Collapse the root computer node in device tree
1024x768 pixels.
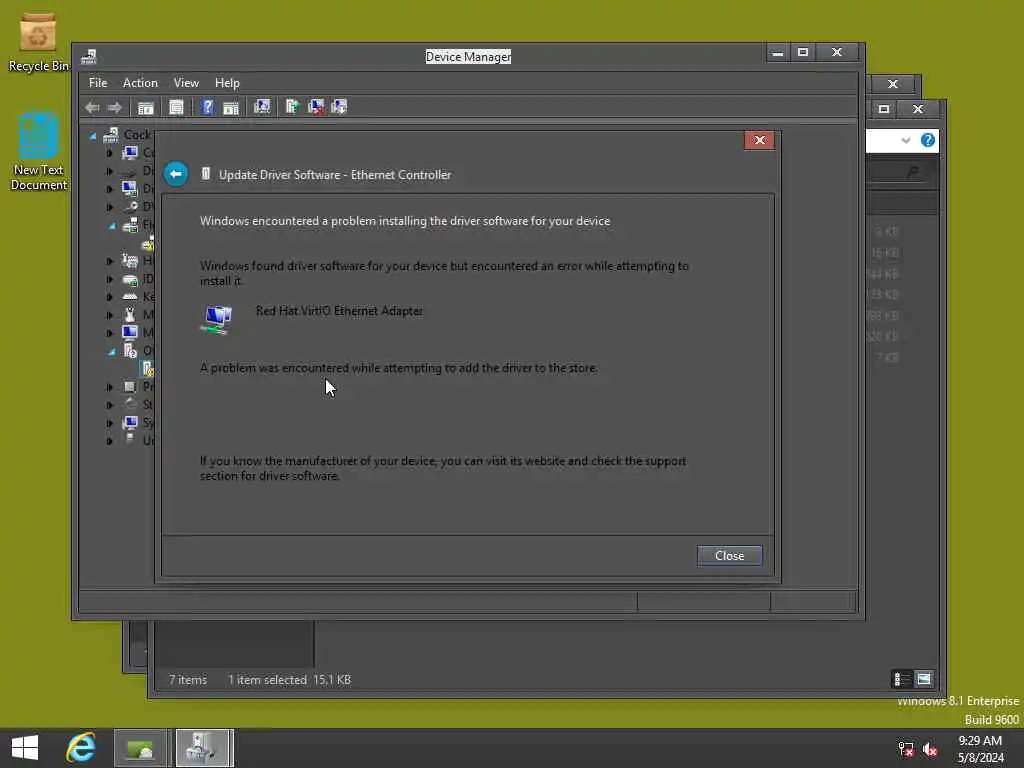(x=93, y=136)
